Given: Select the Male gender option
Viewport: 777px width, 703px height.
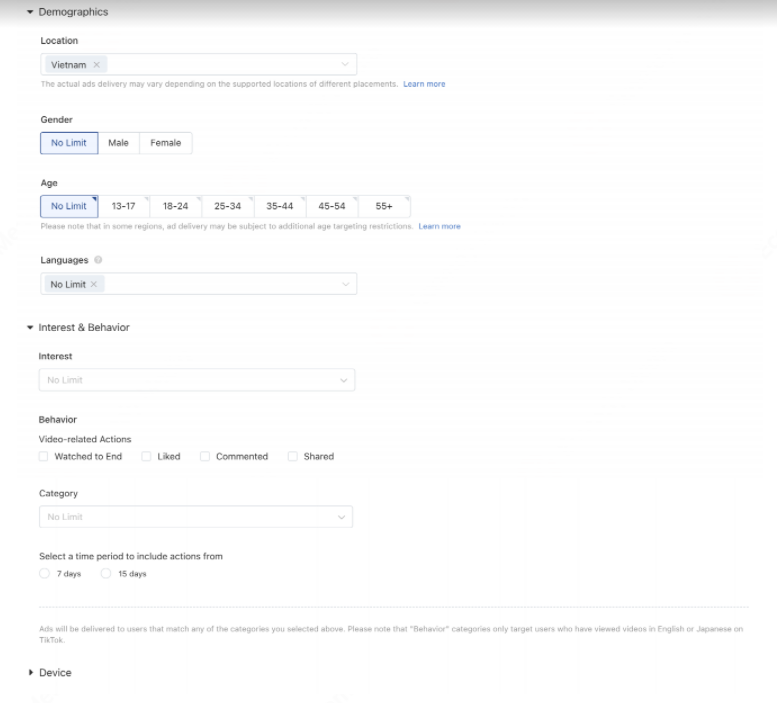Looking at the screenshot, I should click(118, 143).
